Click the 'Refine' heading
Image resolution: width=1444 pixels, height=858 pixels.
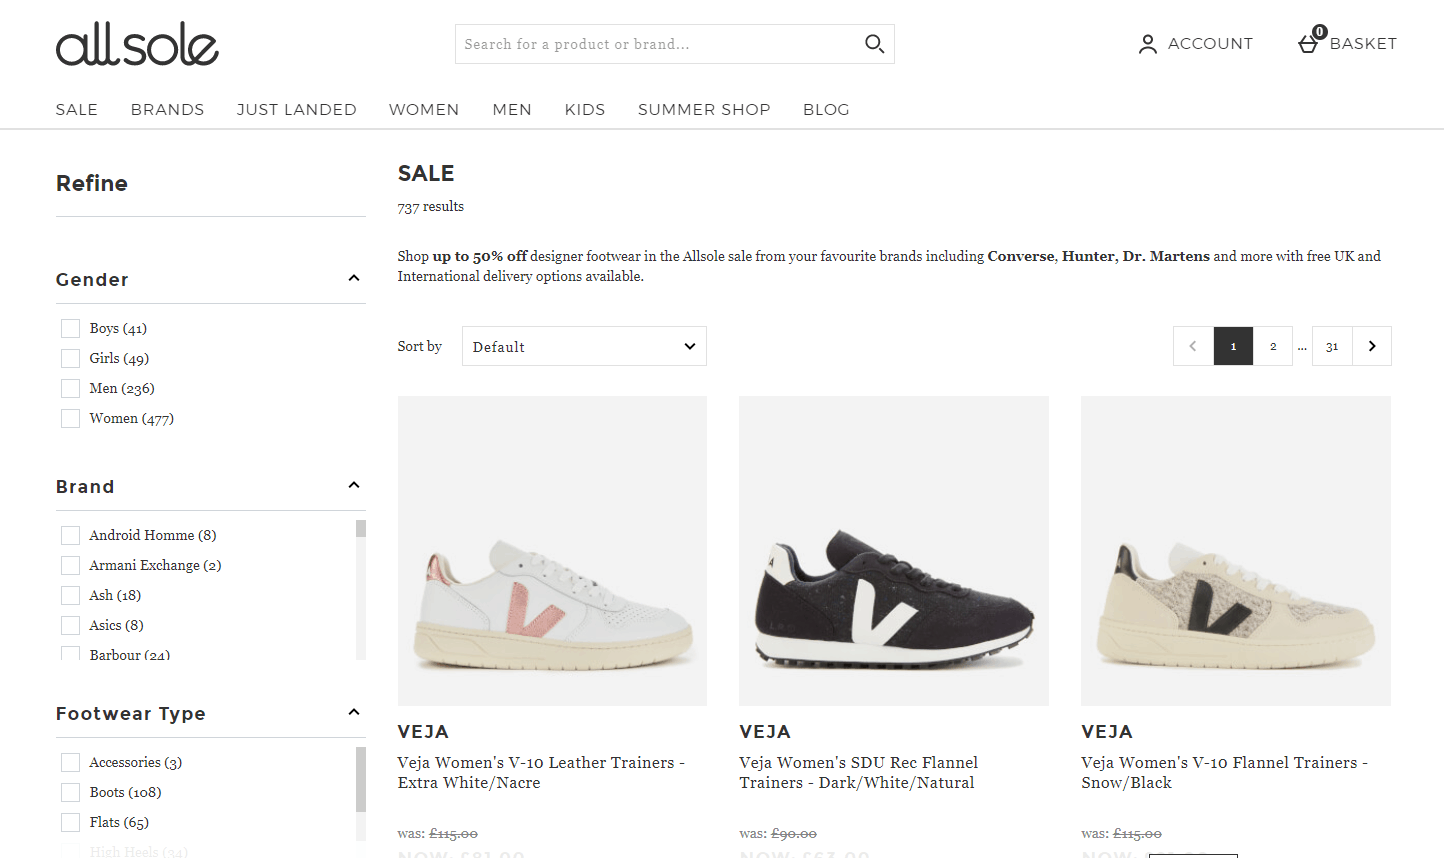[x=92, y=183]
